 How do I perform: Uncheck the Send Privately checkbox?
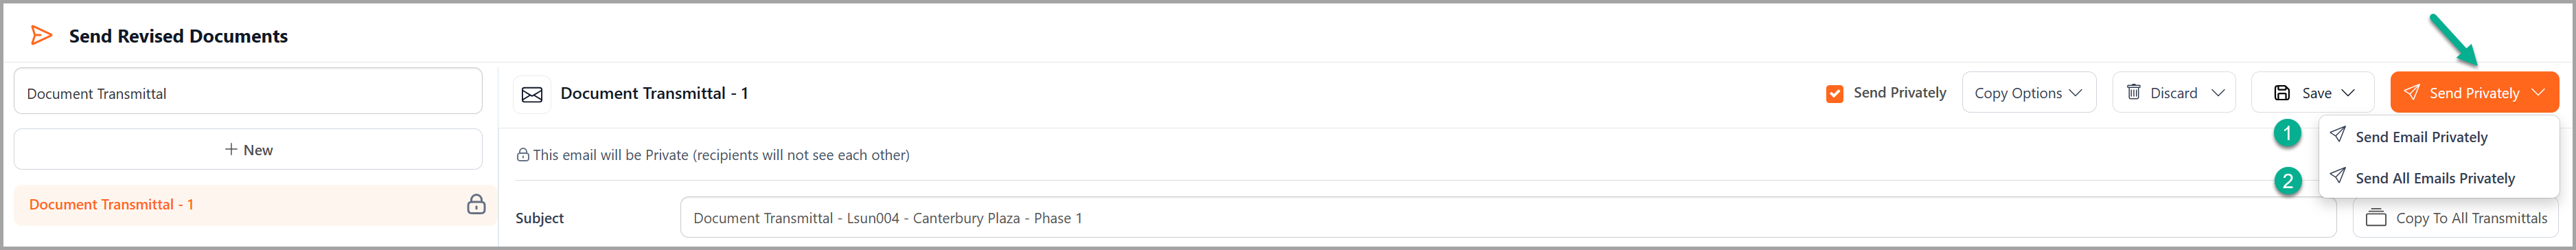tap(1834, 94)
